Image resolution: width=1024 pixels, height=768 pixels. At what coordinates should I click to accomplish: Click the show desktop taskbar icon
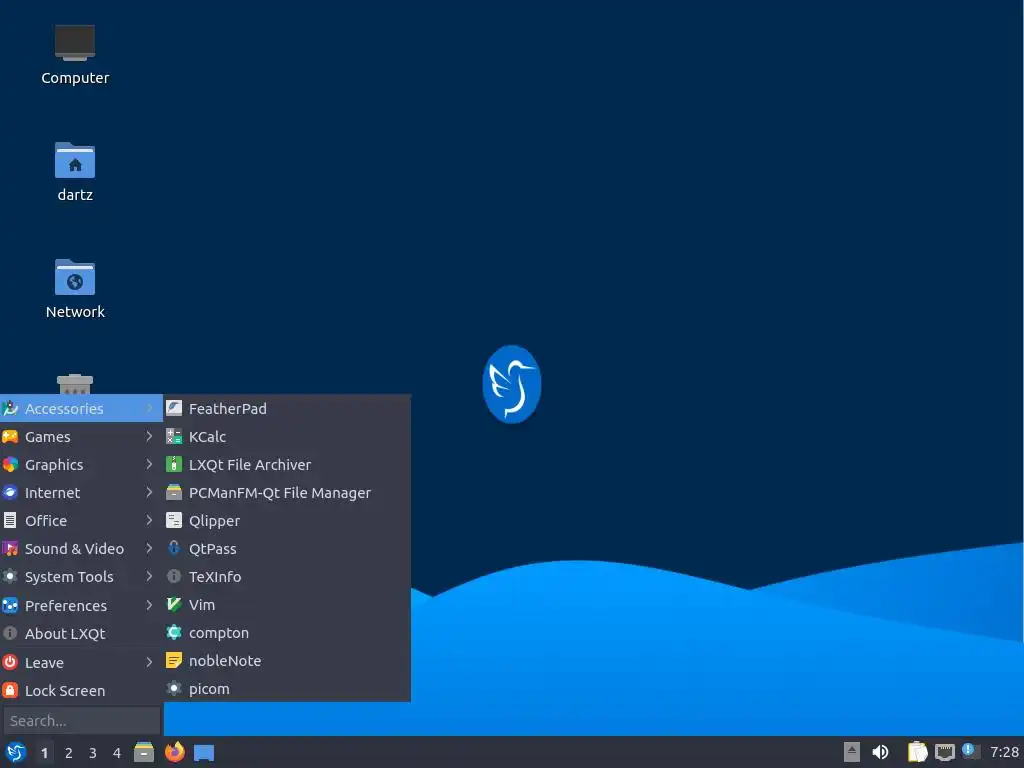(x=204, y=753)
